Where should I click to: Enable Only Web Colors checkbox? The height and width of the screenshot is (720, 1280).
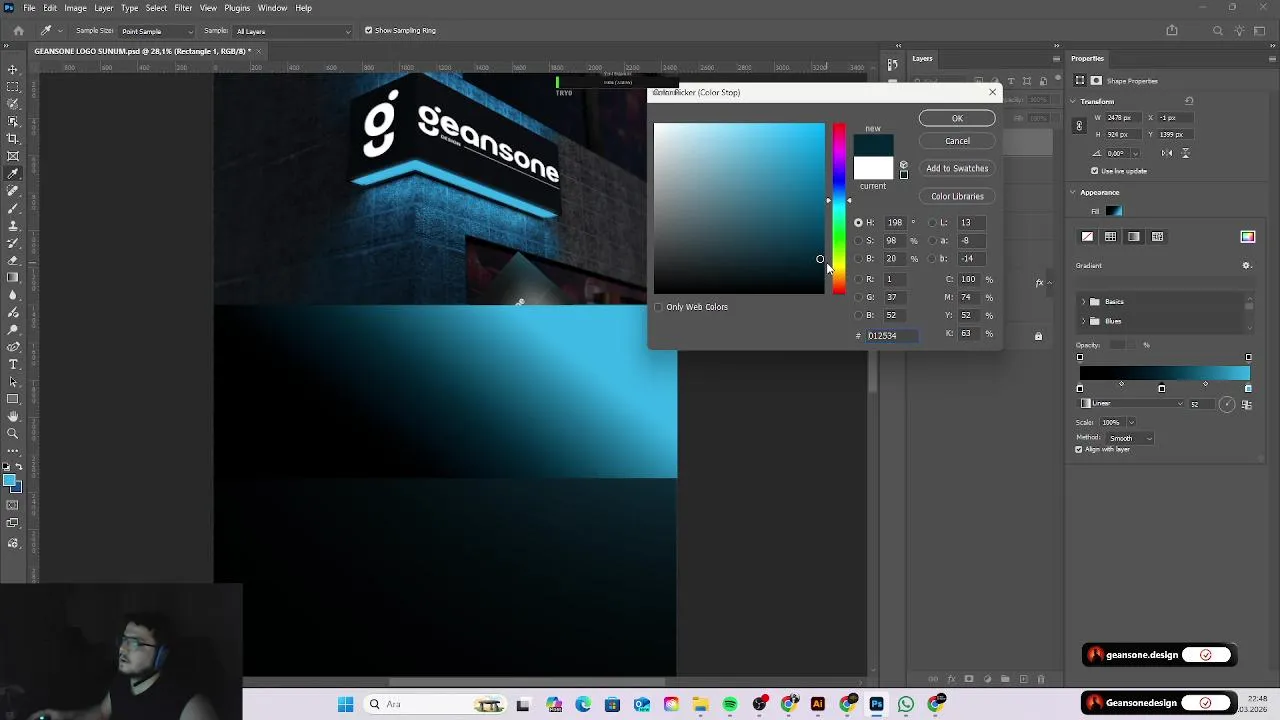click(658, 307)
